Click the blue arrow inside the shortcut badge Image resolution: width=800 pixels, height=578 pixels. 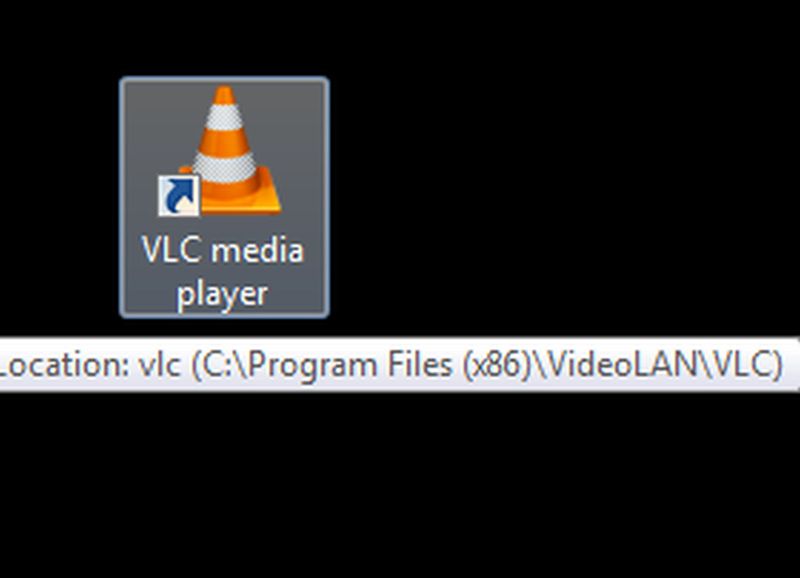coord(180,195)
